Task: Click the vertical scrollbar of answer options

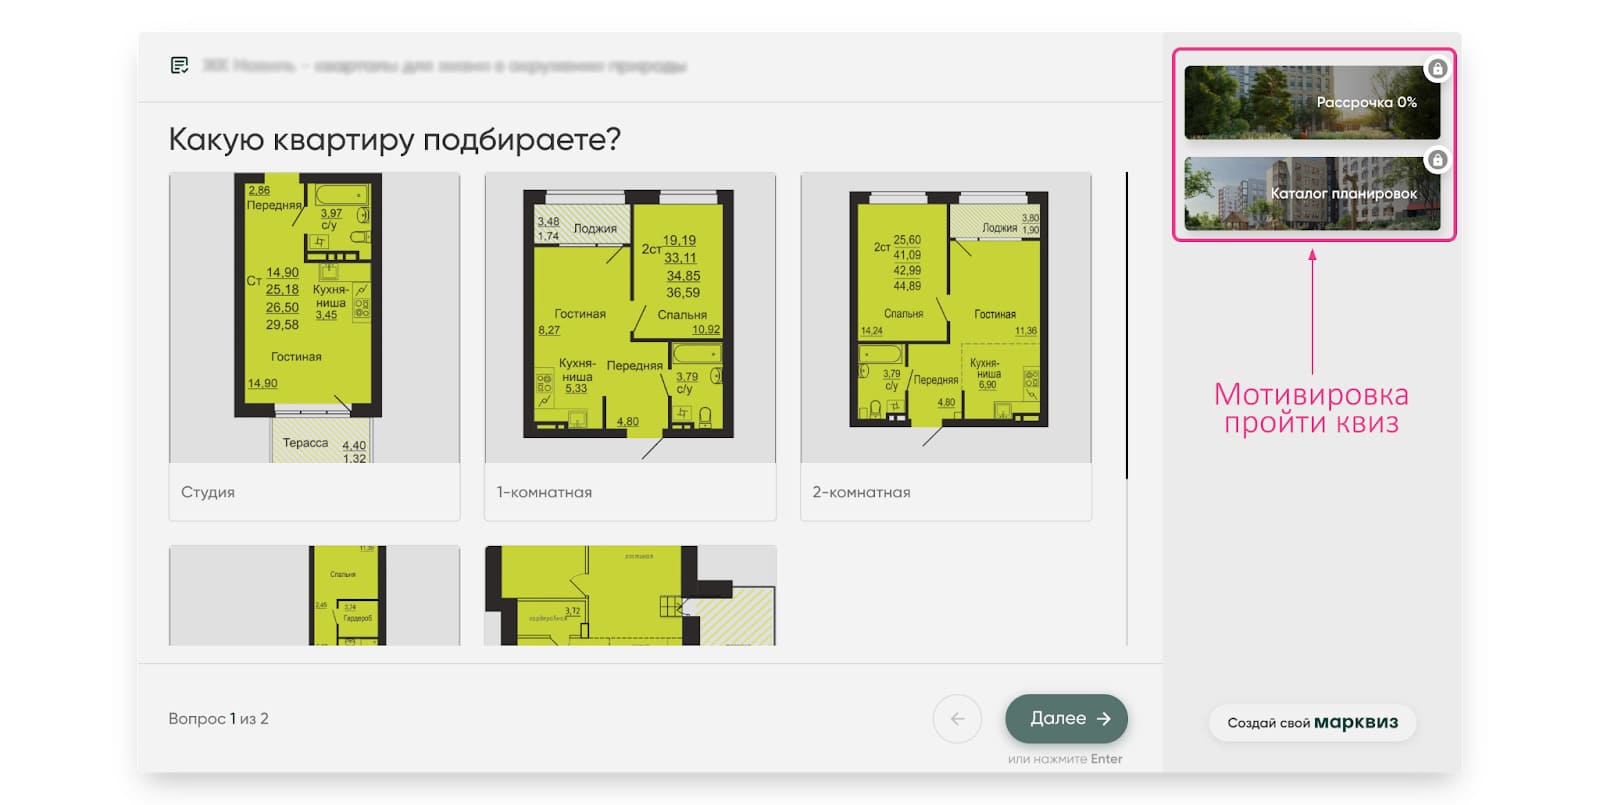Action: (x=1127, y=325)
